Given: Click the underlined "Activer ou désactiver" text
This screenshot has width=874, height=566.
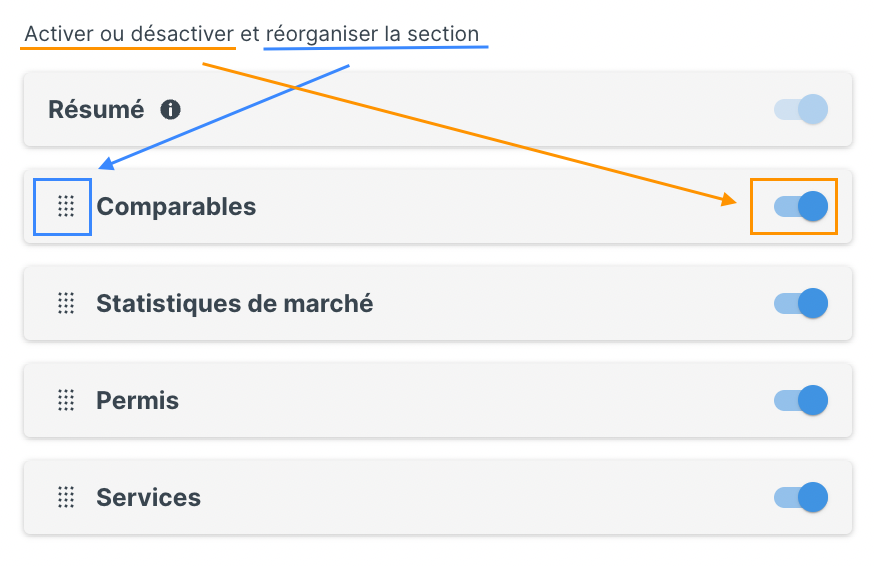Looking at the screenshot, I should point(129,34).
